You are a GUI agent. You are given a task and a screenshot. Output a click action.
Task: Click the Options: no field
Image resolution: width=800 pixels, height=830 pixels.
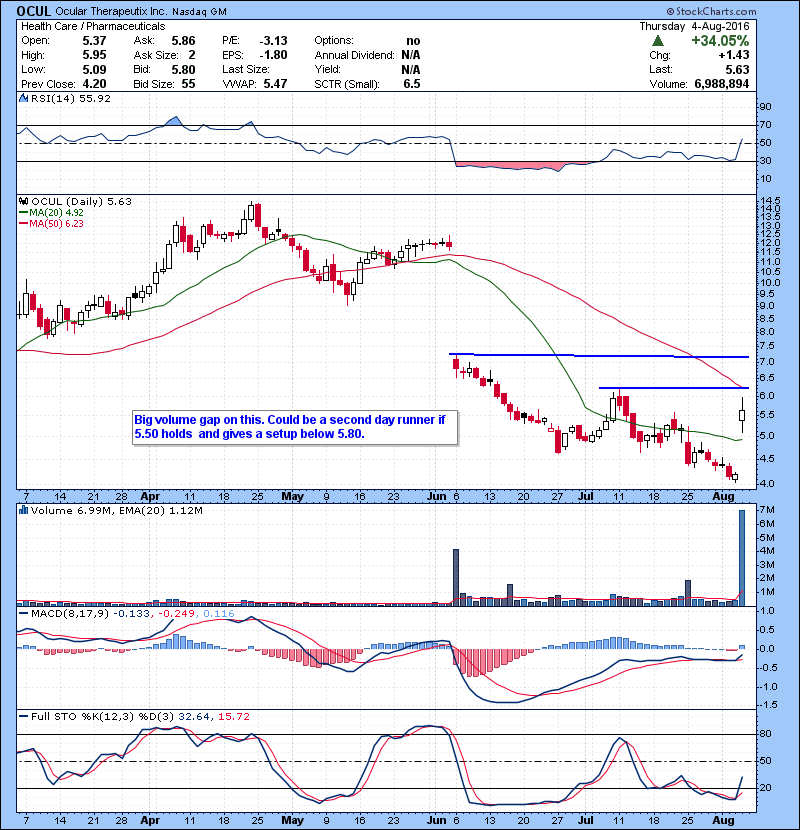367,41
